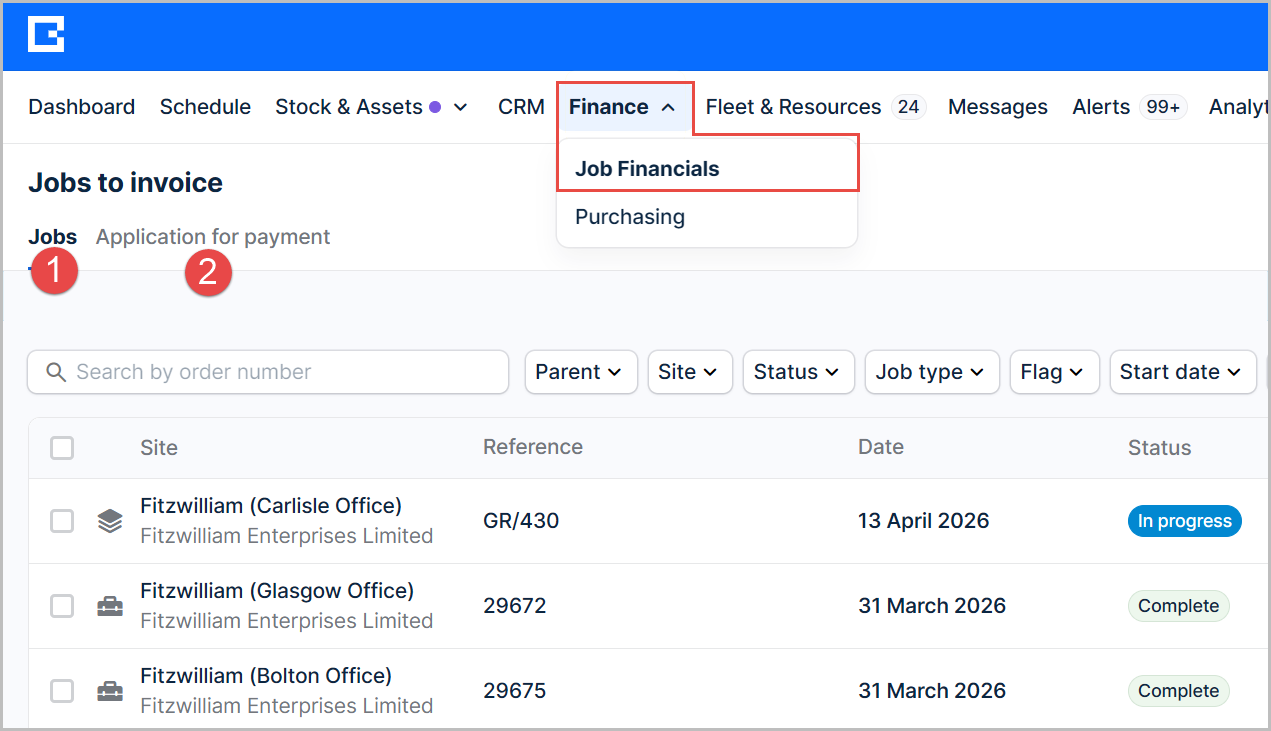
Task: Open the Messages page
Action: tap(998, 107)
